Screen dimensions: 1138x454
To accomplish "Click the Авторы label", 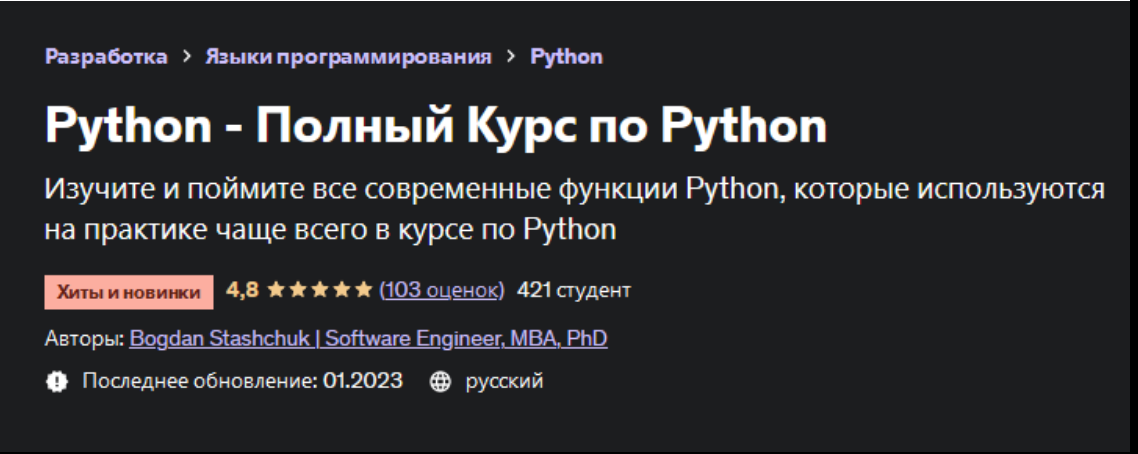I will coord(84,339).
